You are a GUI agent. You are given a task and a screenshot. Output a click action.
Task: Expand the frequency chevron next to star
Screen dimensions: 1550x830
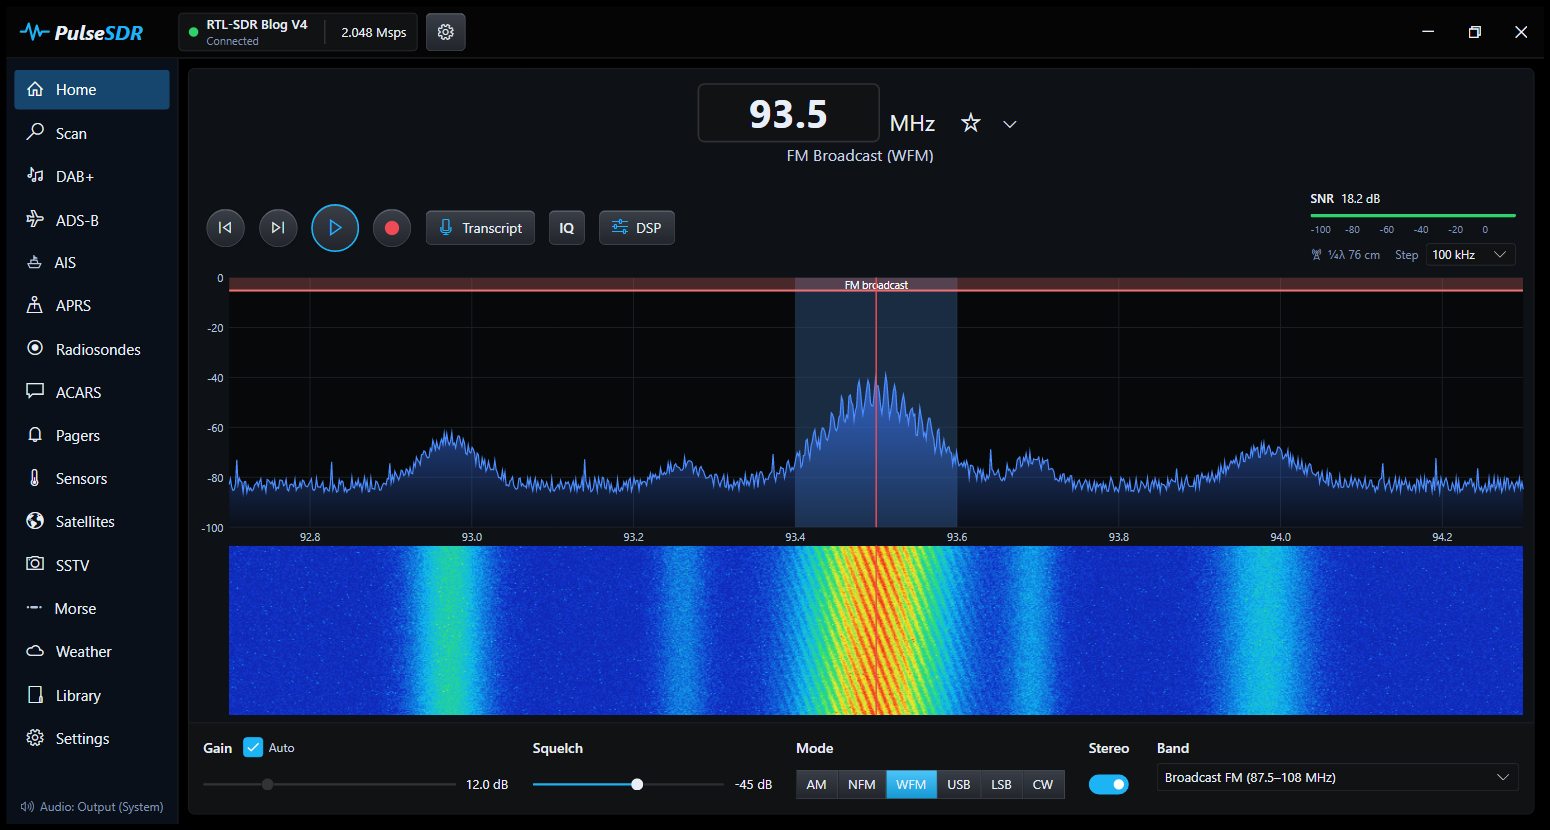[1010, 124]
